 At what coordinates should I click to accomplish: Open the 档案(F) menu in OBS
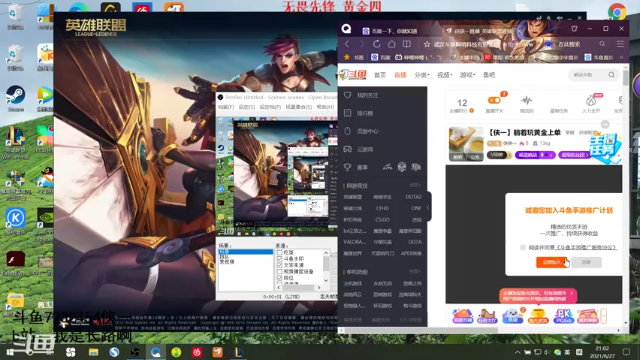[226, 107]
